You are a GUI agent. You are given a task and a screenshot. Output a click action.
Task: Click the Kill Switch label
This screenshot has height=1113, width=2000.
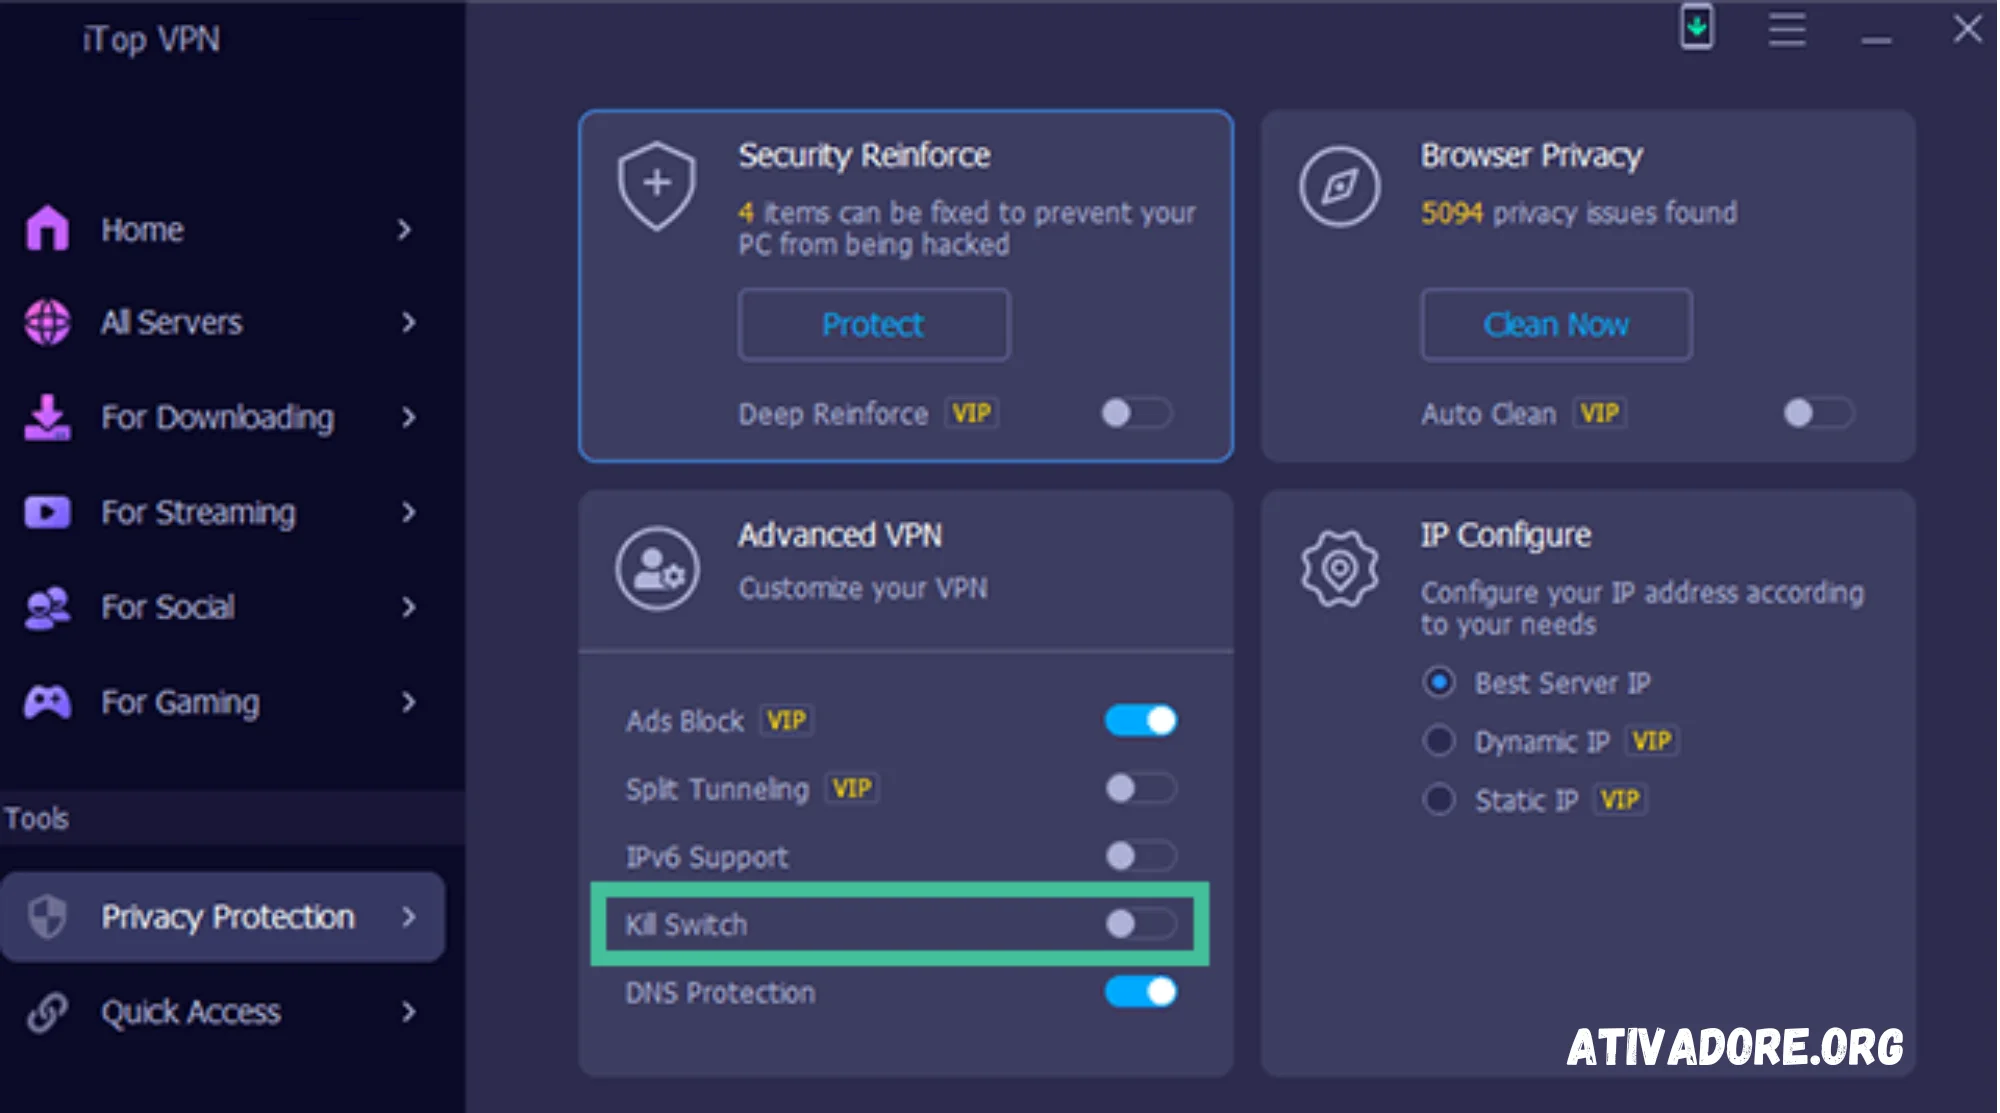[686, 924]
